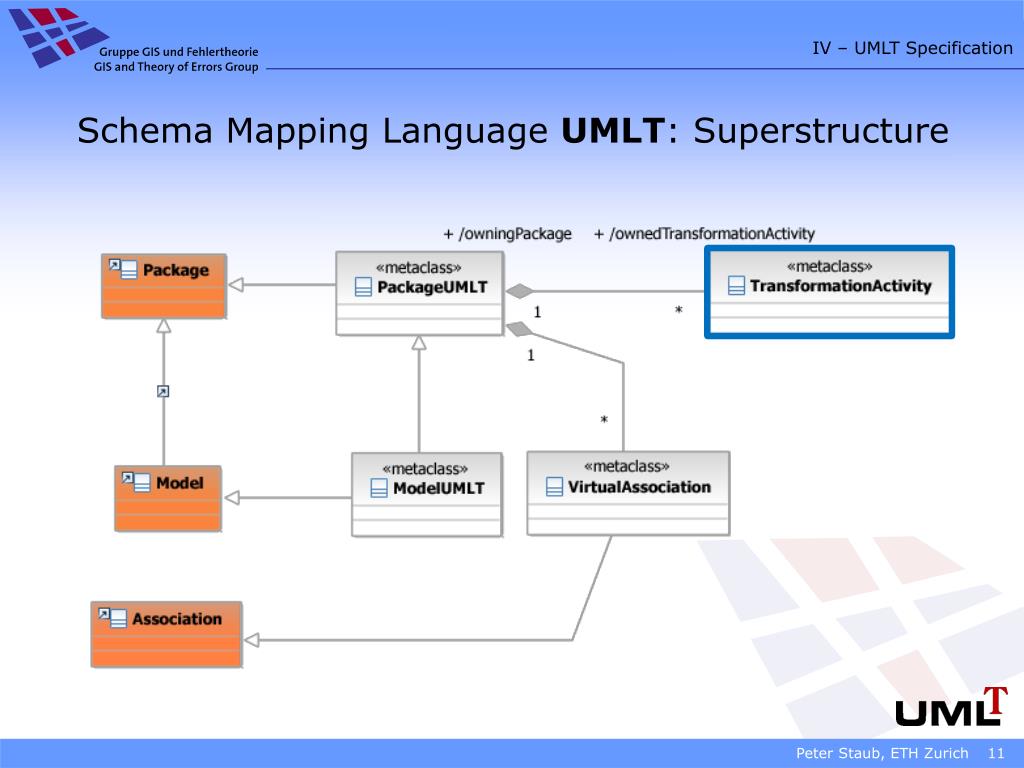Click "GIS and Theory of Errors Group" text
Viewport: 1024px width, 768px height.
[176, 67]
